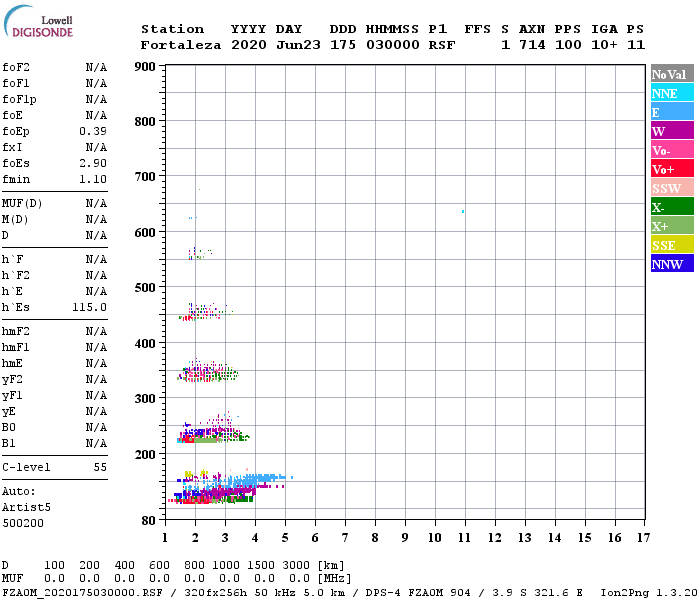
Task: Select the SSE yellow legend swatch
Action: point(672,244)
